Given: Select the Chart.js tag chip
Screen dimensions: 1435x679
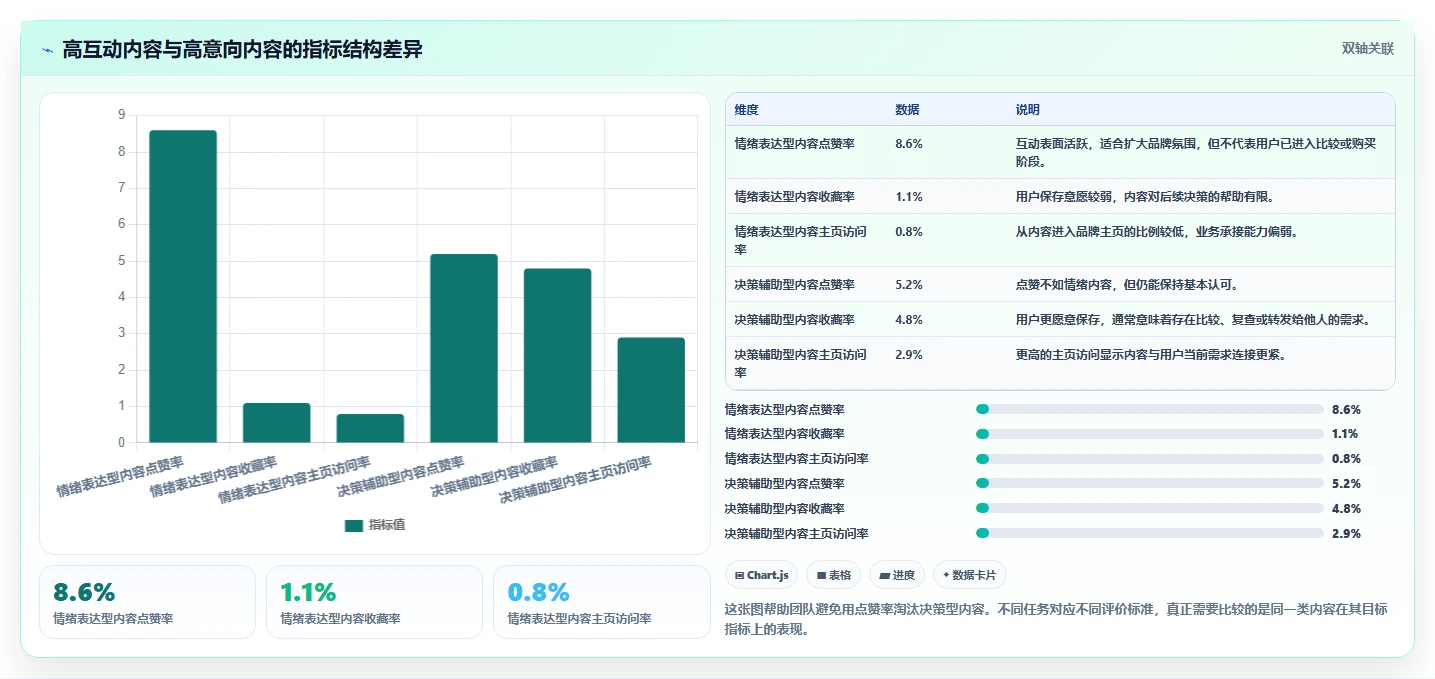Looking at the screenshot, I should coord(761,575).
